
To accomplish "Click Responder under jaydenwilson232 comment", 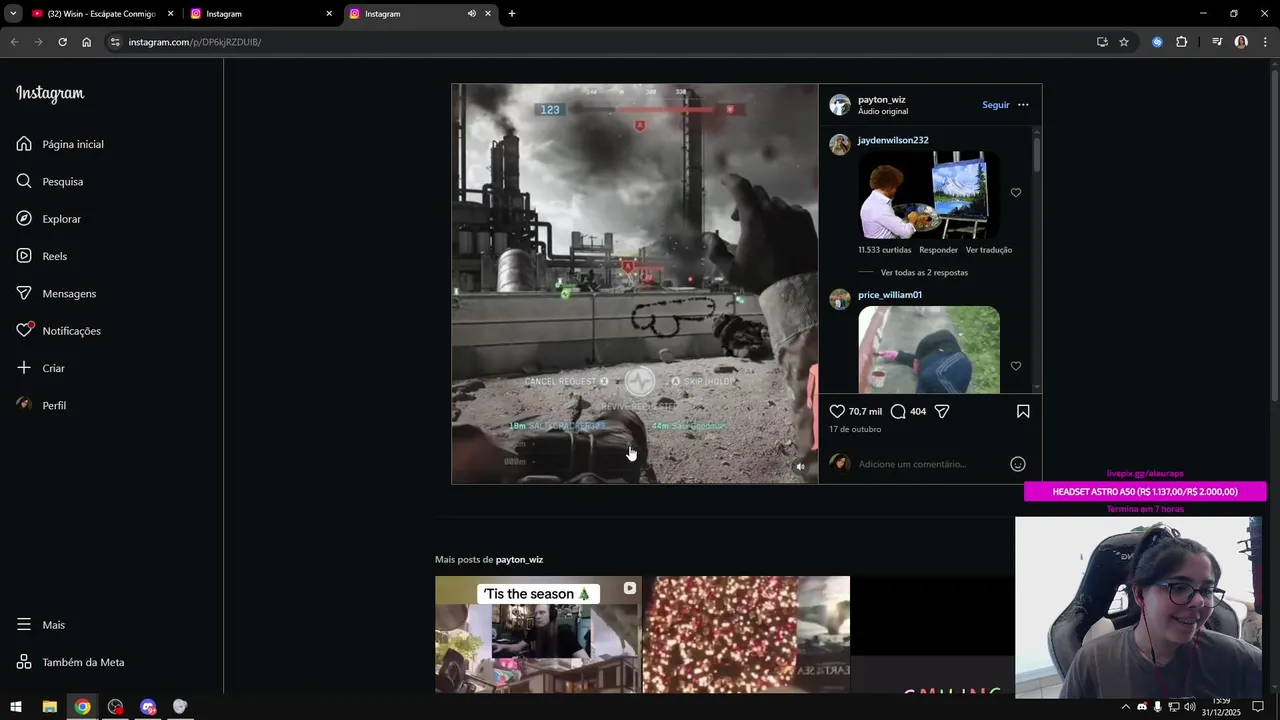I will (938, 250).
